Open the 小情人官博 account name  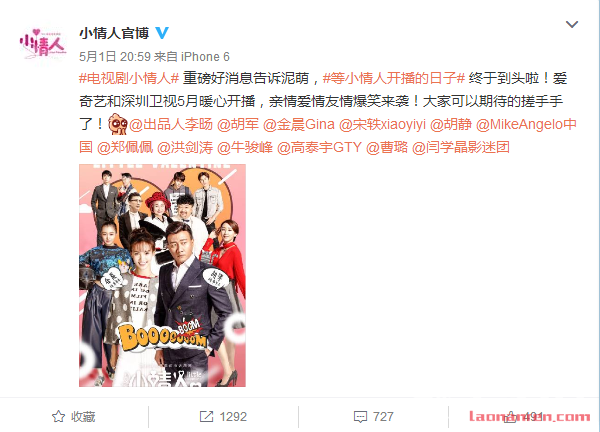114,33
